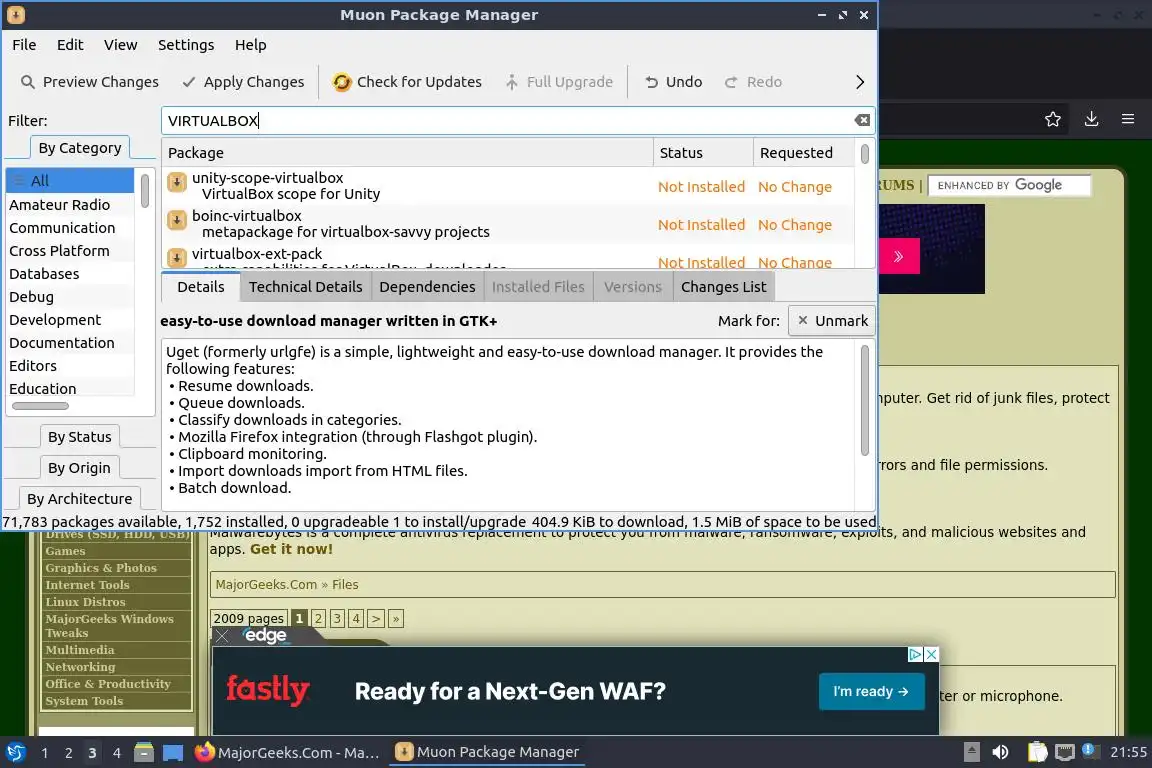Select the By Architecture filter tab
This screenshot has height=768, width=1152.
point(79,498)
